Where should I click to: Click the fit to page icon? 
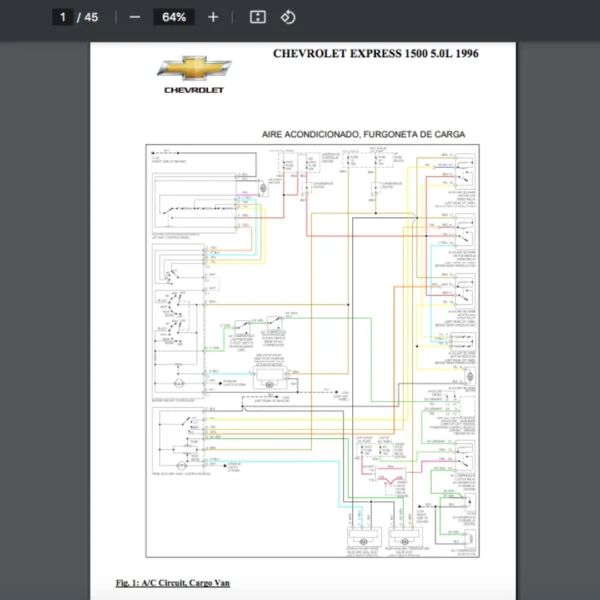tap(257, 17)
